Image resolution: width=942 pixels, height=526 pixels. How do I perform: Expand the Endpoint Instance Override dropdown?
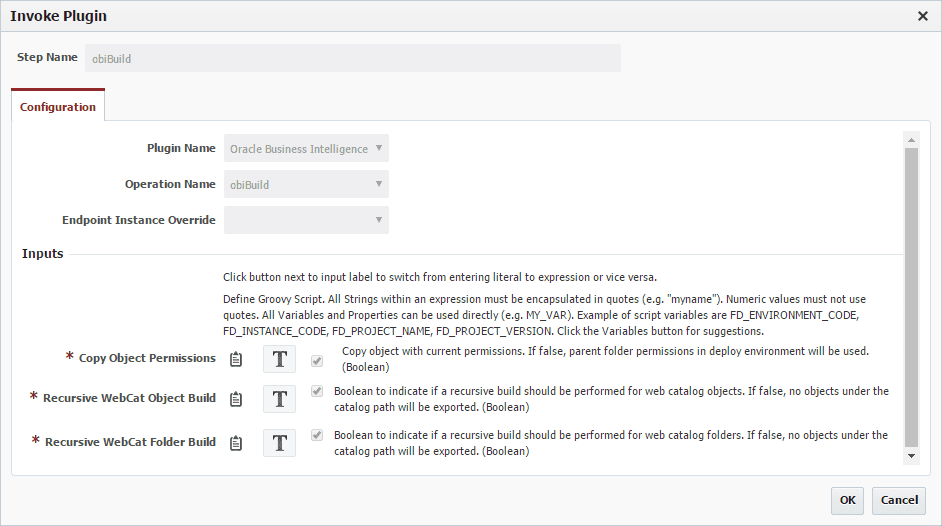click(x=306, y=220)
